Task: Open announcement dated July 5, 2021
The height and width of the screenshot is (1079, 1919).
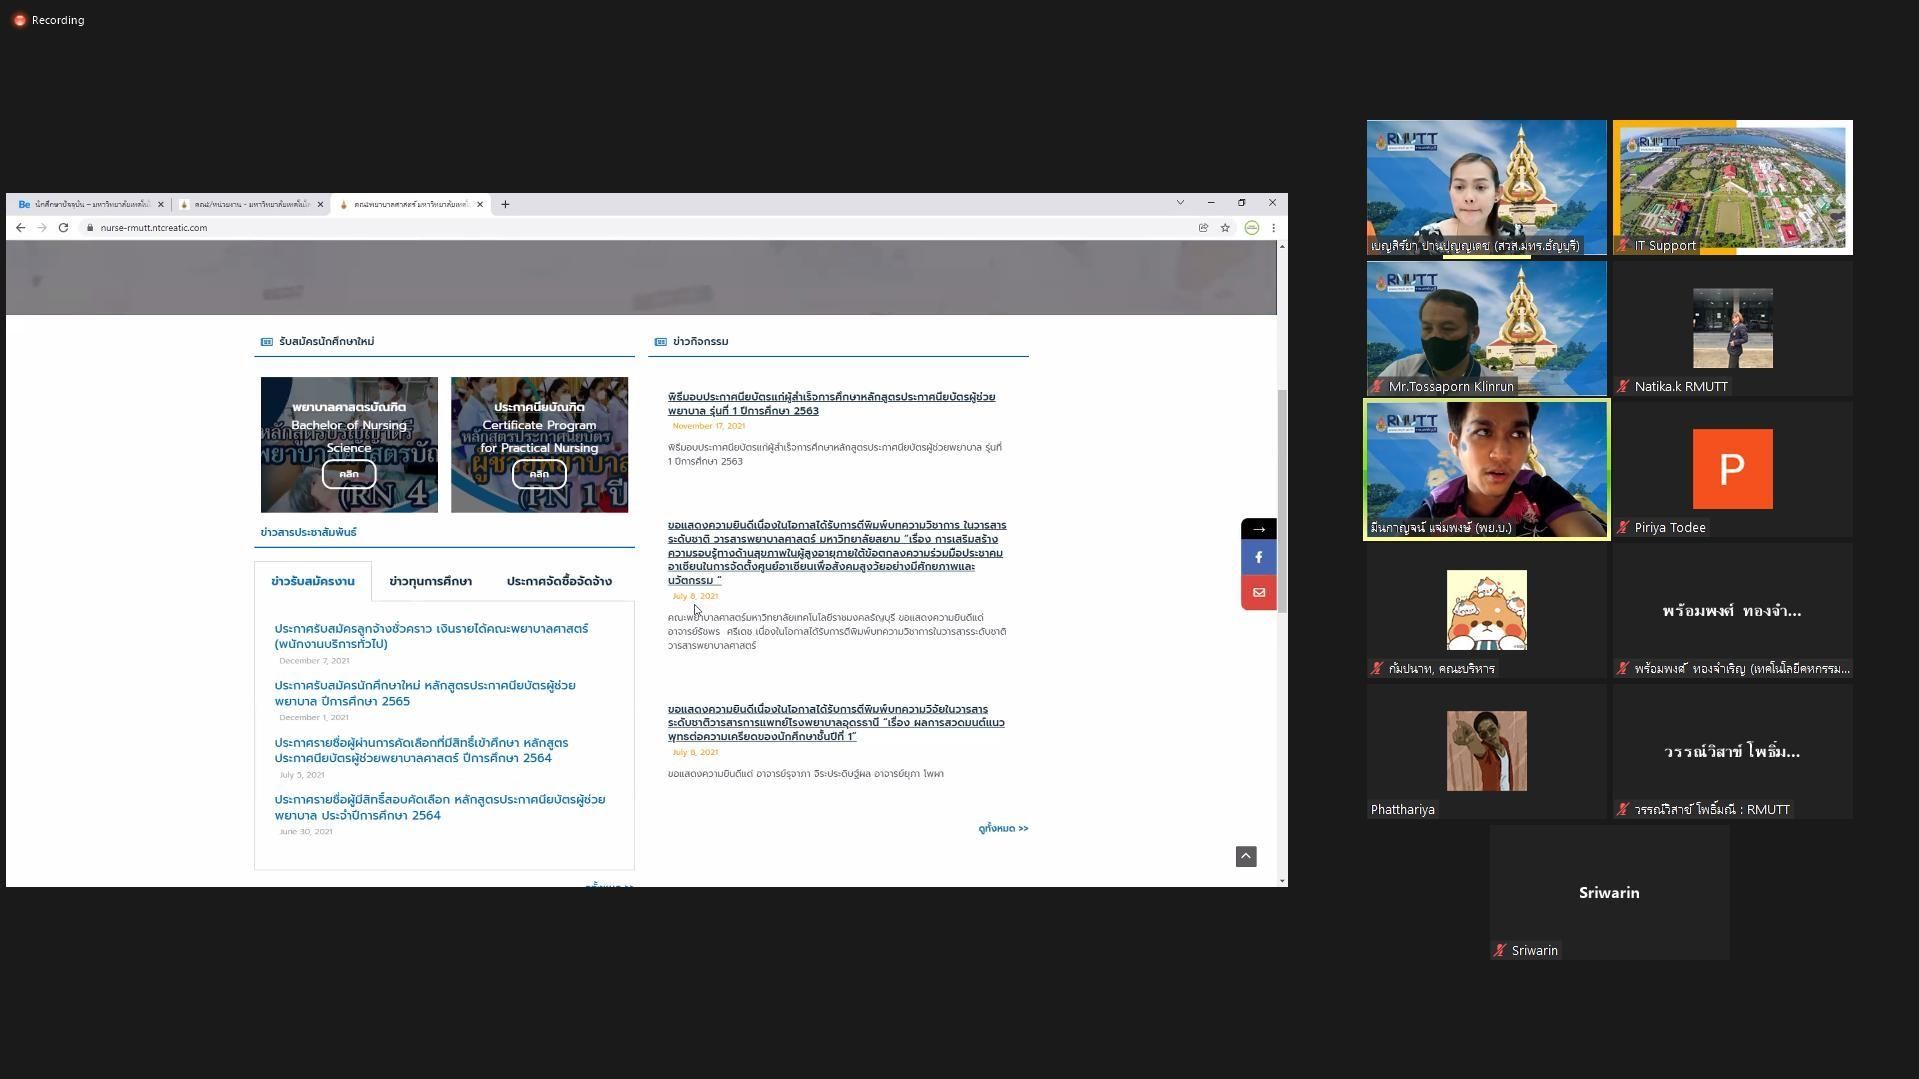Action: tap(421, 750)
